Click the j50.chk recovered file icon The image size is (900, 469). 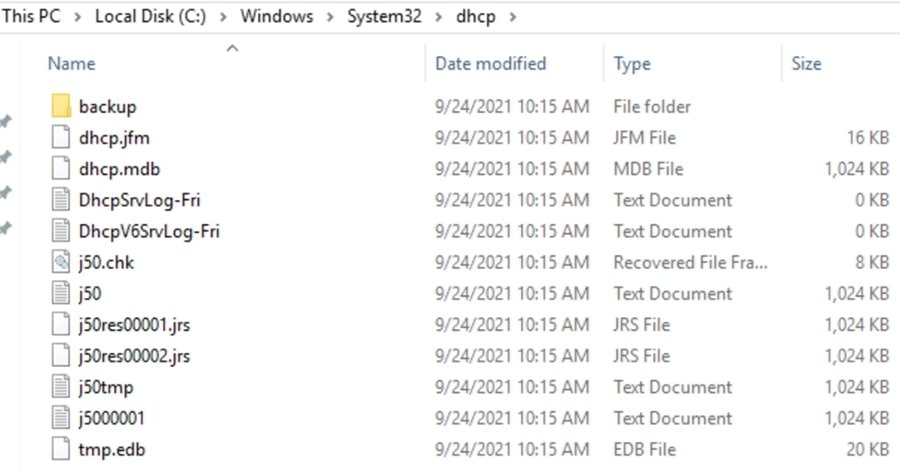pos(60,263)
